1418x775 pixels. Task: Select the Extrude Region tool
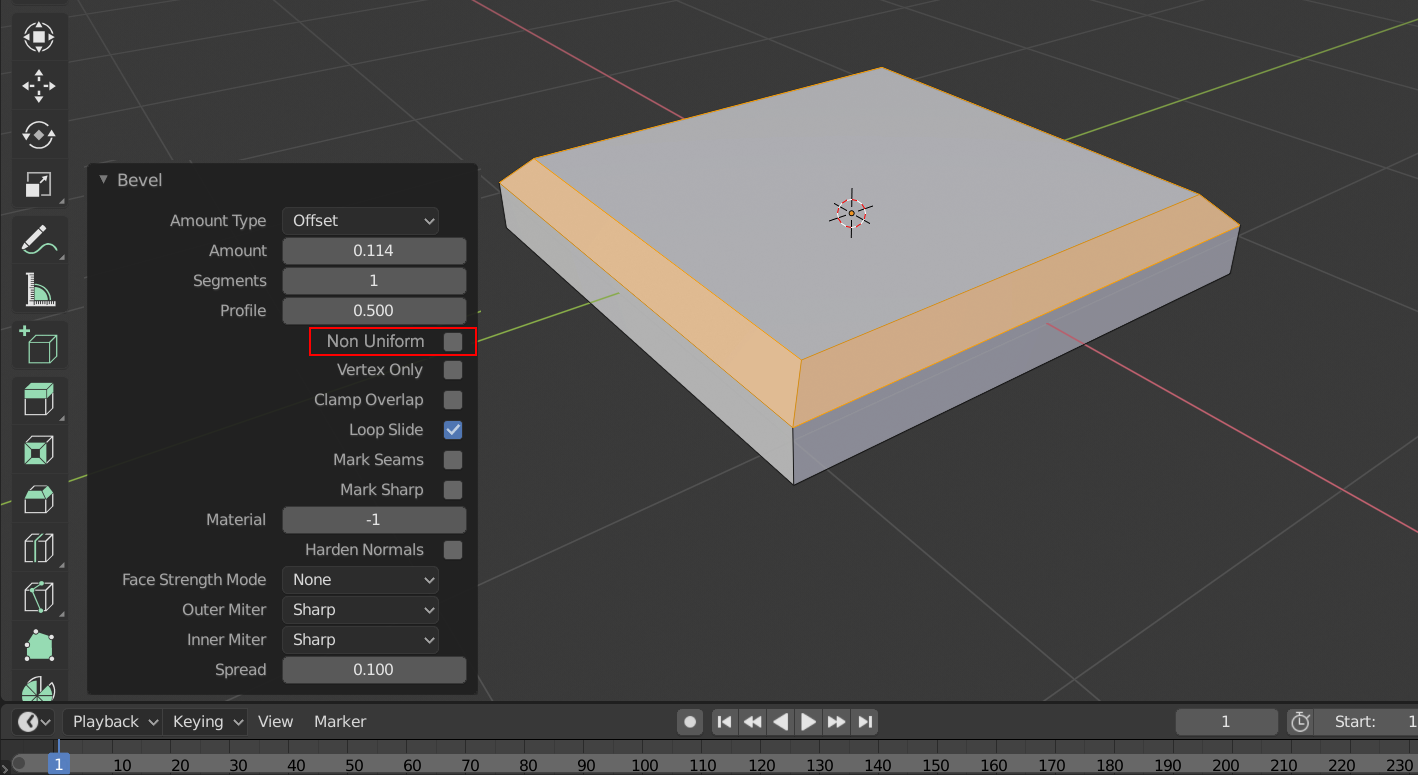[x=39, y=401]
